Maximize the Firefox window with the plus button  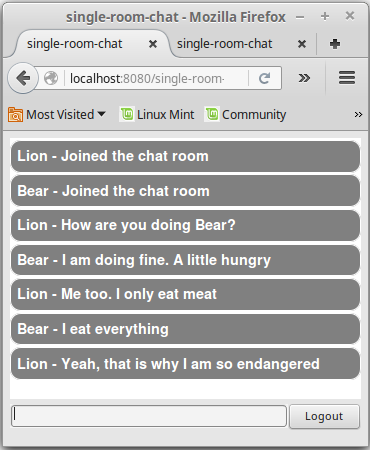point(325,16)
